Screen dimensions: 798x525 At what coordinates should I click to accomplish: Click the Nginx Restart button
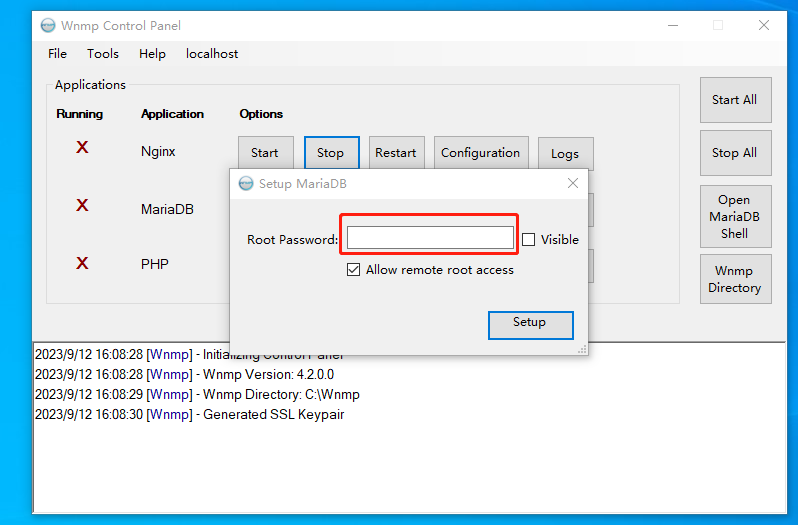coord(396,153)
